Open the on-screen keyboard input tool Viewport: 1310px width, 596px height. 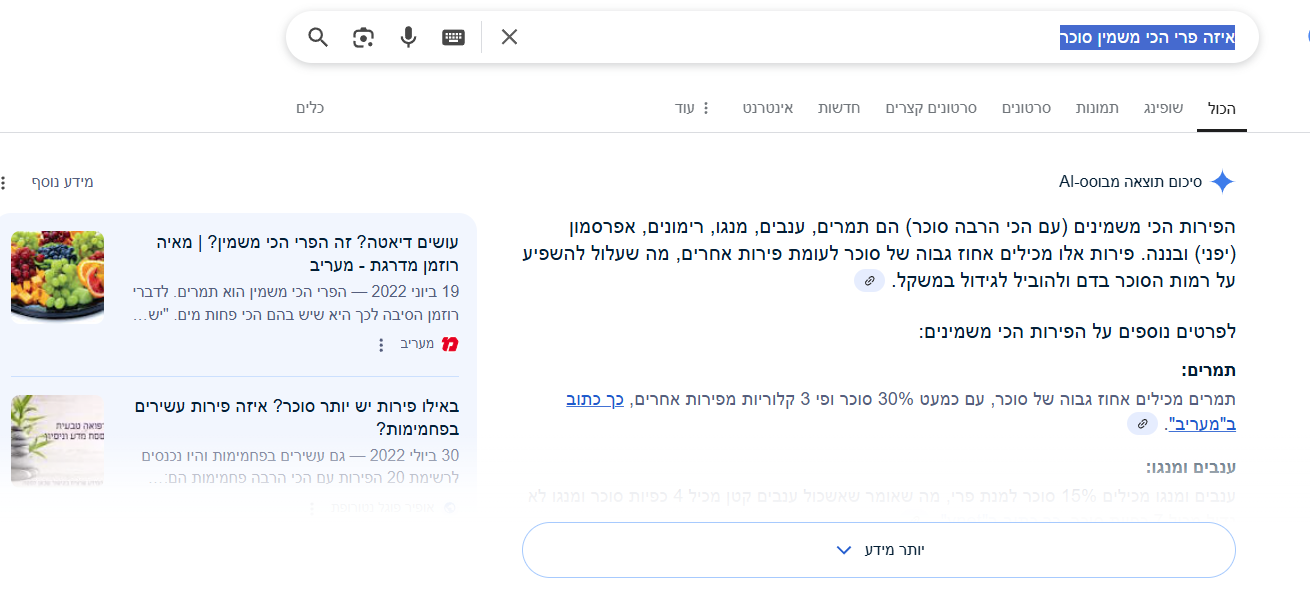click(x=454, y=38)
